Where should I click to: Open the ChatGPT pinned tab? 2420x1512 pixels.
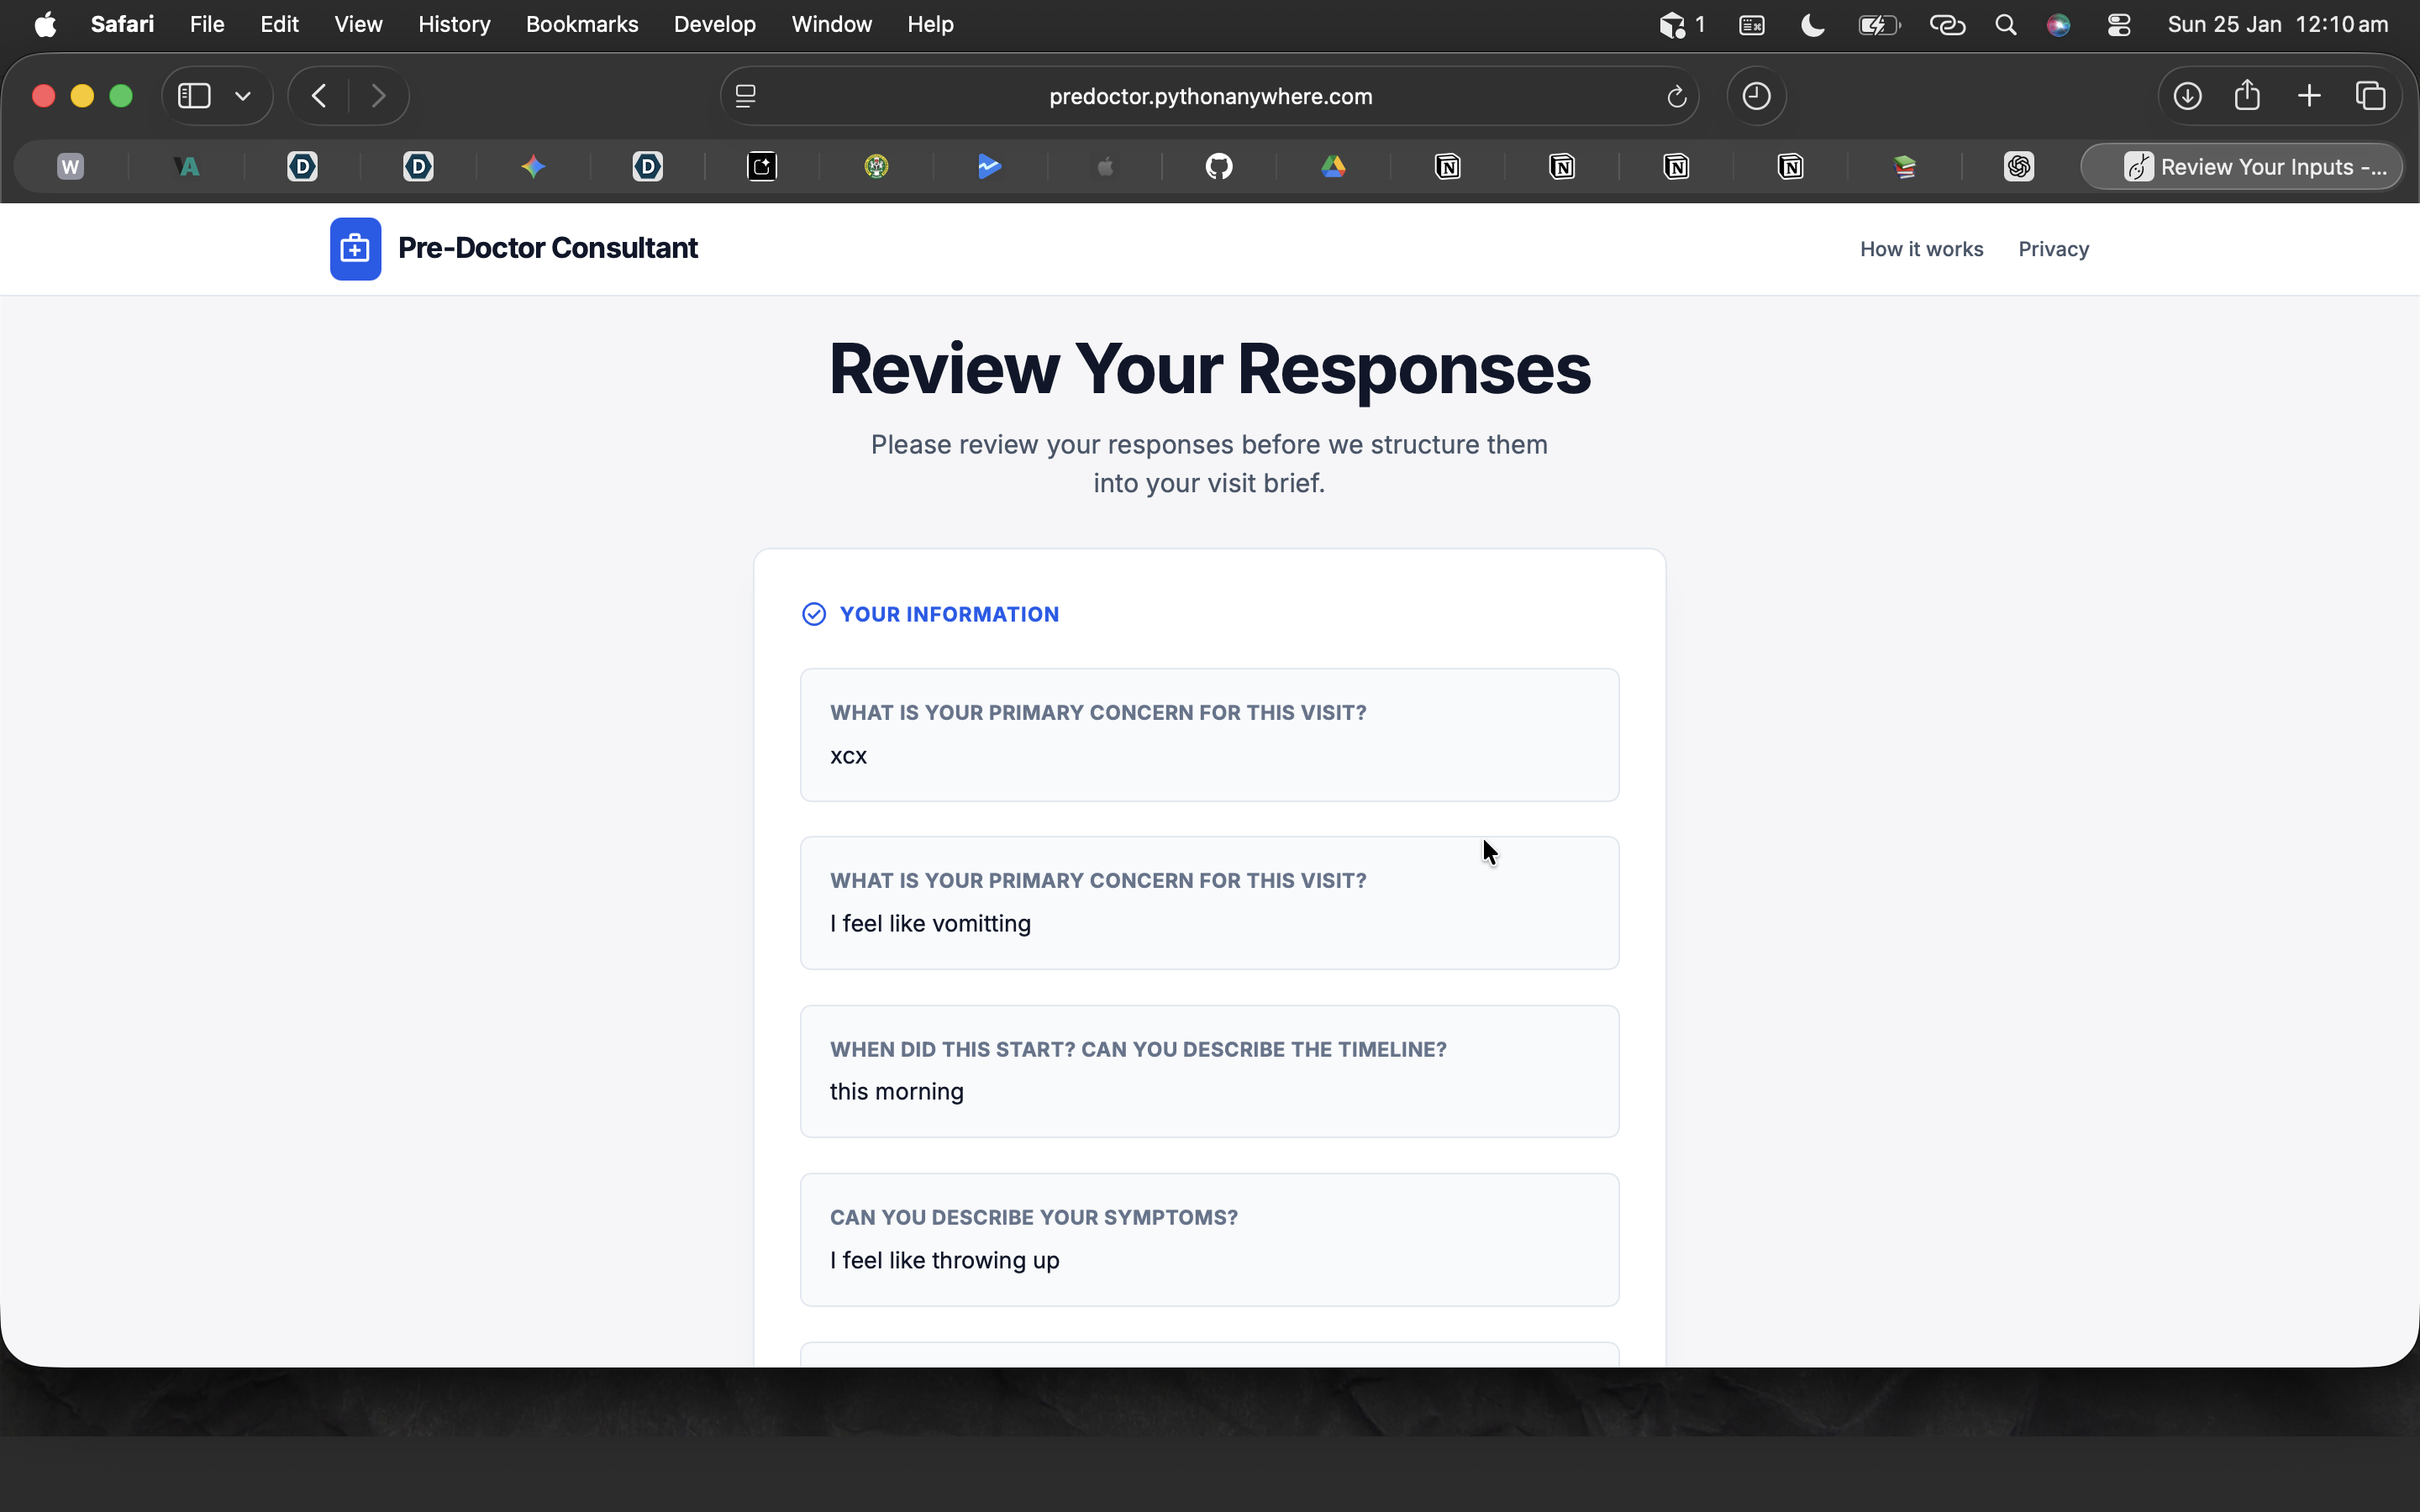point(2018,166)
